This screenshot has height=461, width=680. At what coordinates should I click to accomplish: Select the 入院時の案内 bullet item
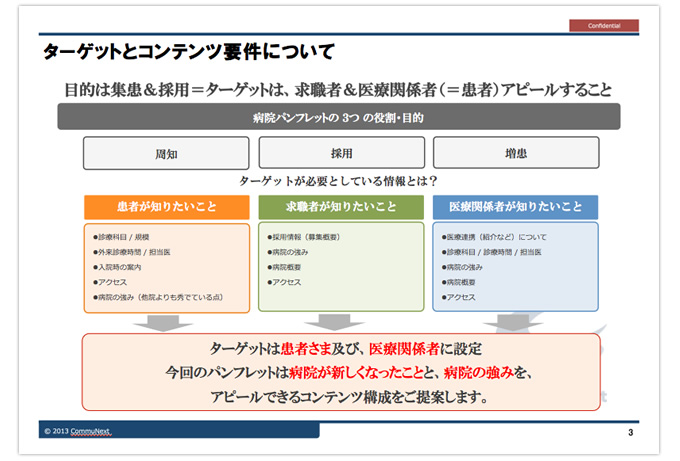point(116,268)
